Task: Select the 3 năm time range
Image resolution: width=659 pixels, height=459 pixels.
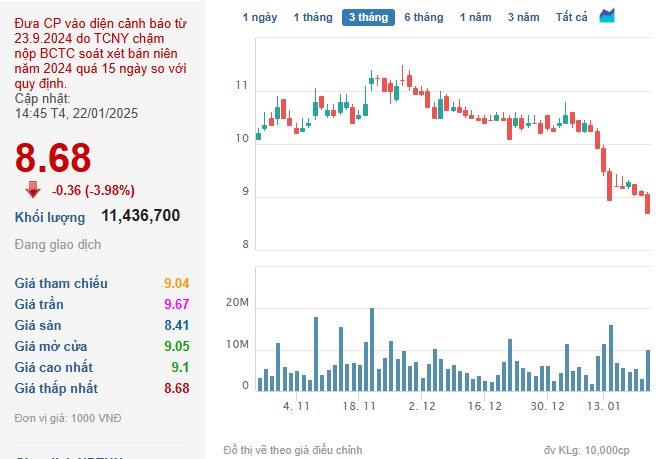Action: coord(523,17)
